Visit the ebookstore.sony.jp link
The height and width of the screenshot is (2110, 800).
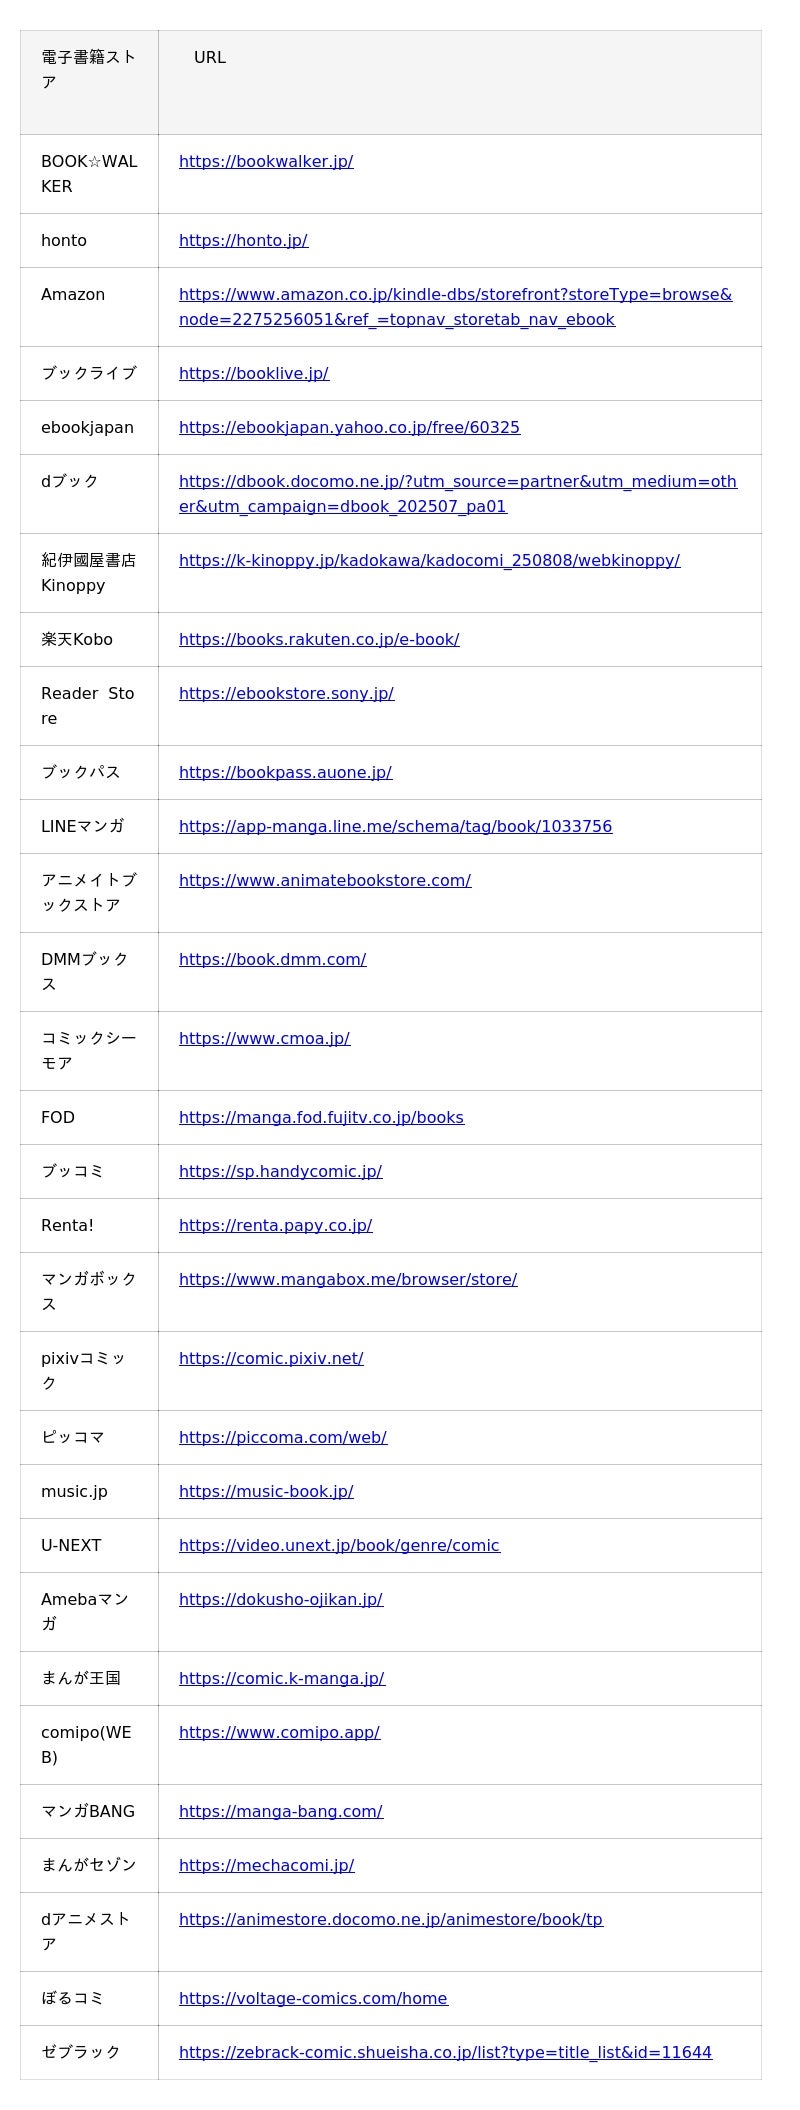[x=286, y=693]
